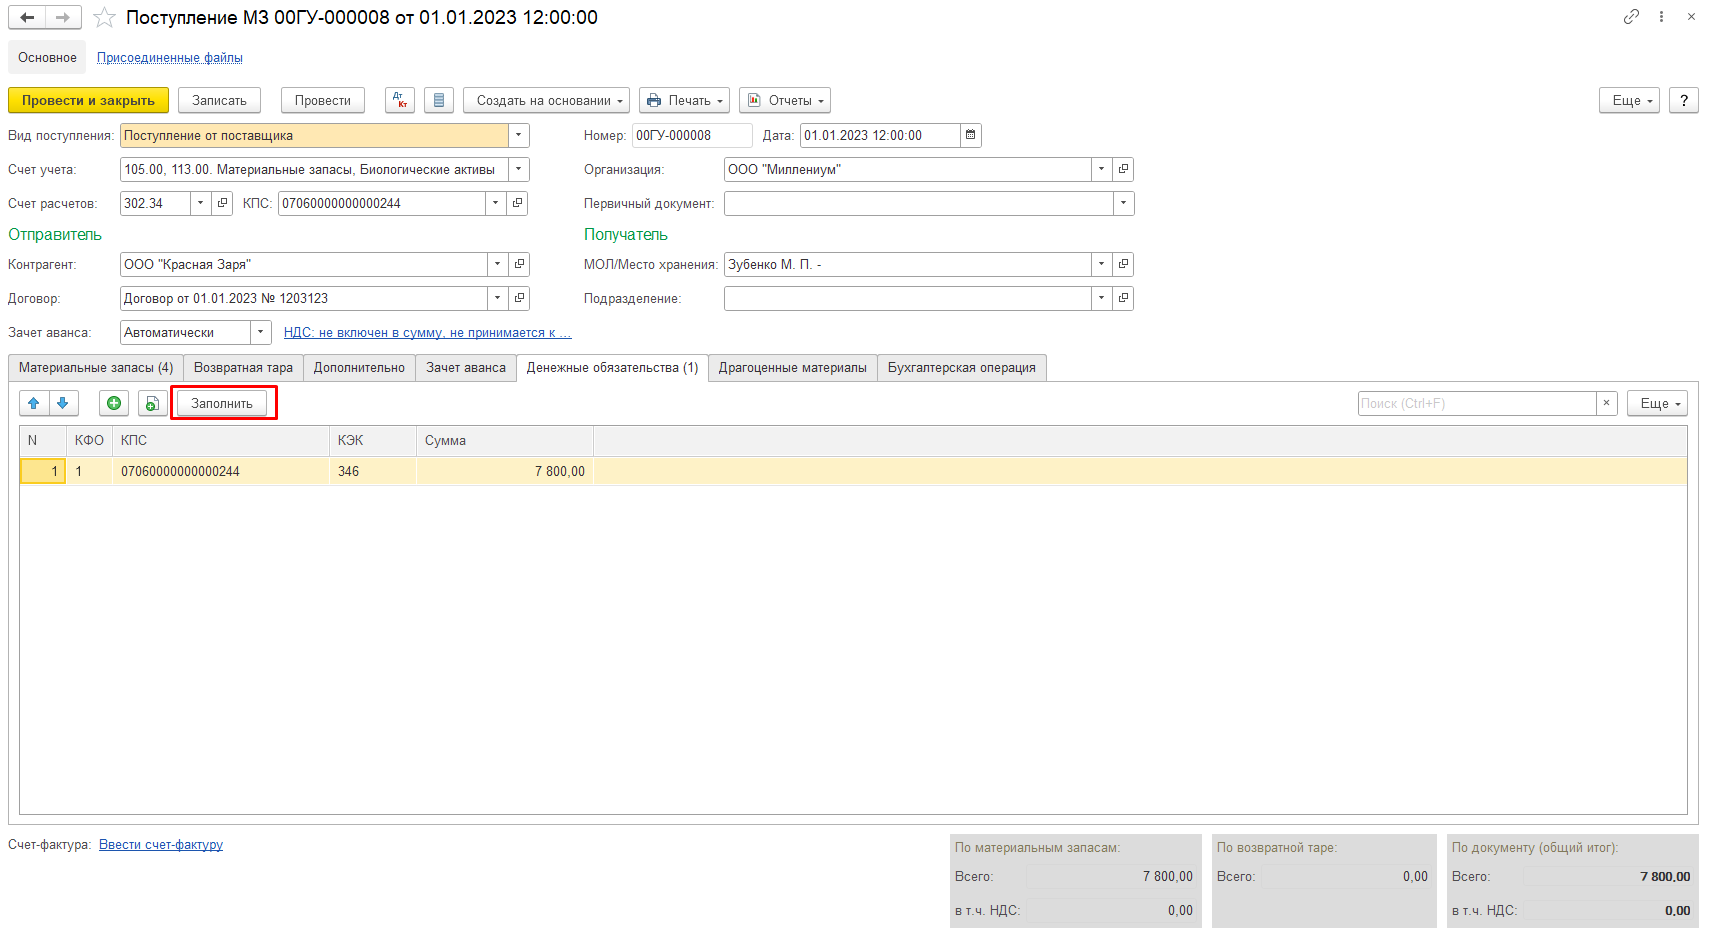Move row up with blue arrow
Image resolution: width=1715 pixels, height=933 pixels.
[34, 403]
